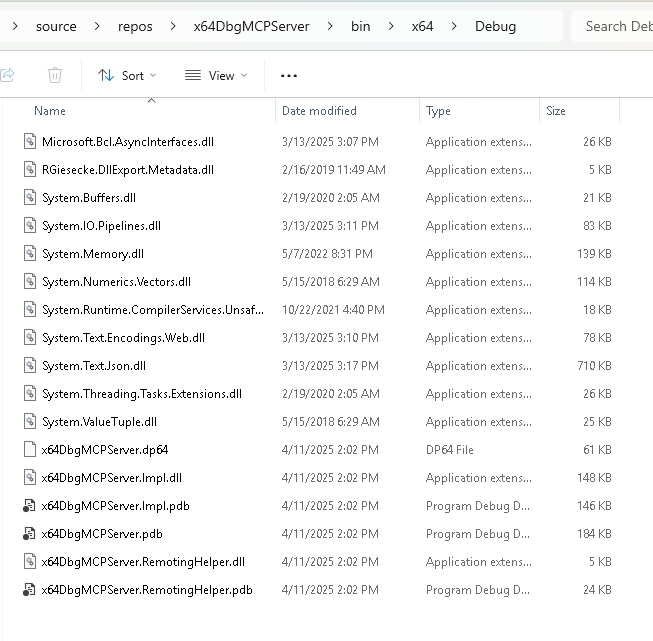This screenshot has height=641, width=653.
Task: Select file name System.Buffers.dll
Action: (x=89, y=198)
